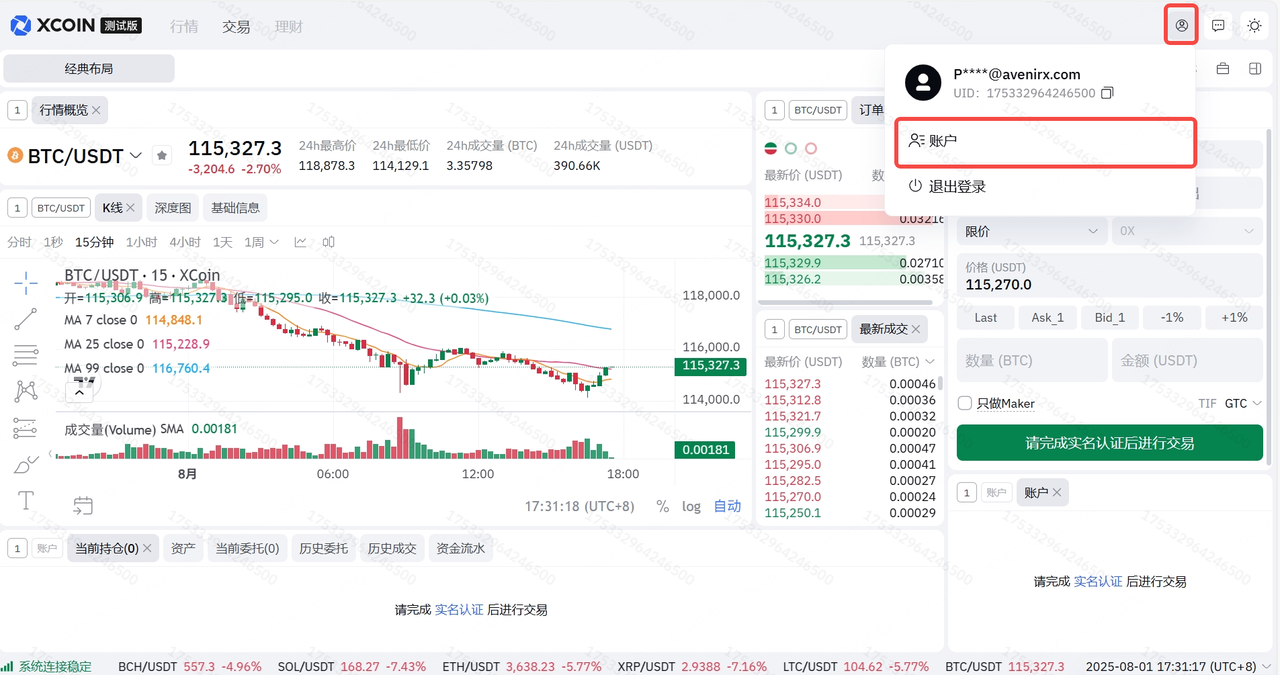Click the 实名认证 link in positions panel
The height and width of the screenshot is (675, 1280).
tap(459, 609)
